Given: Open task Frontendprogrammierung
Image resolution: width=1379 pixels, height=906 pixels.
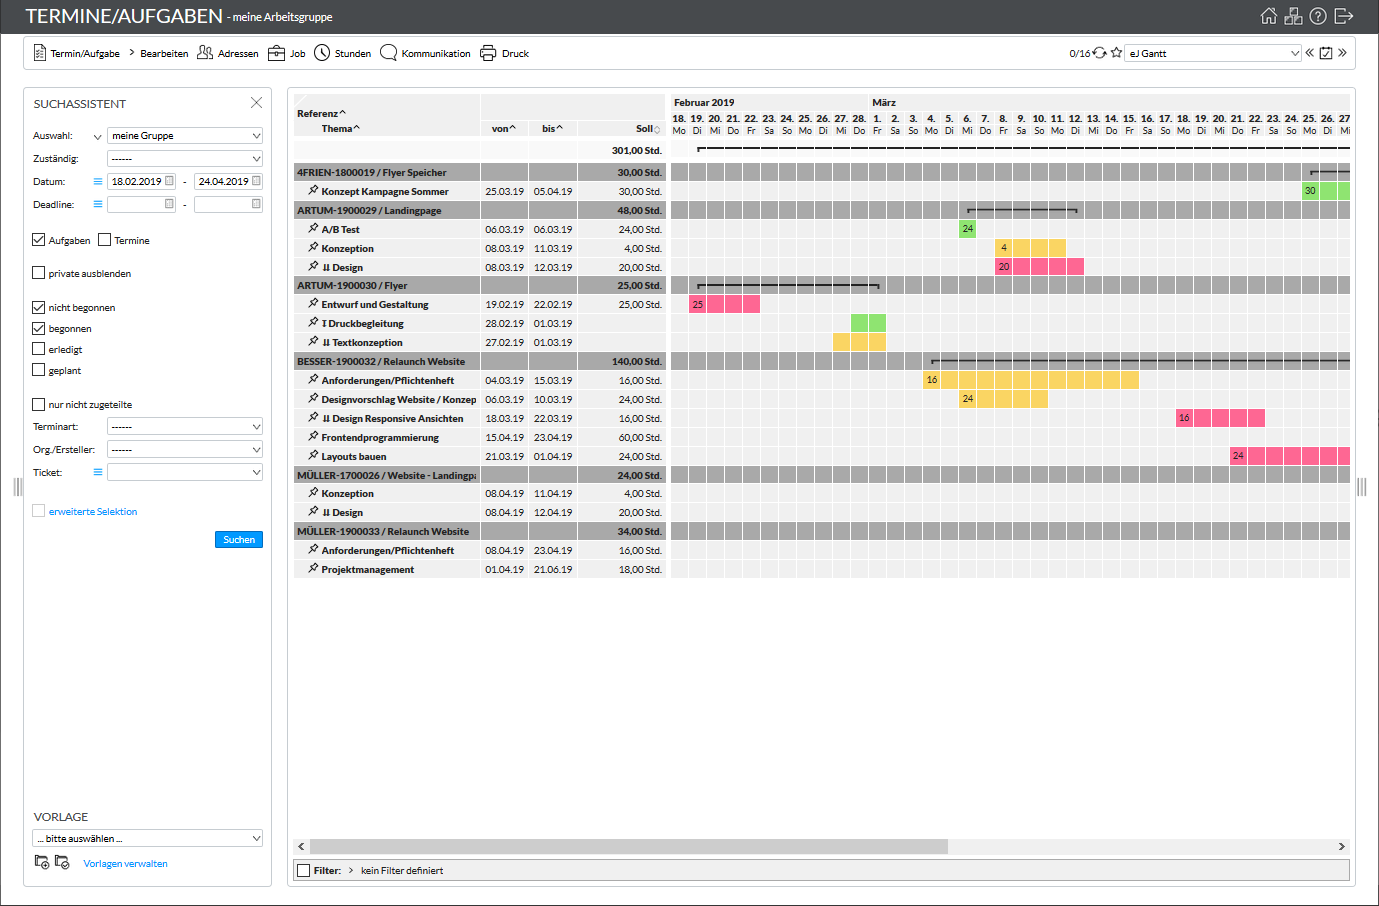Looking at the screenshot, I should [380, 437].
